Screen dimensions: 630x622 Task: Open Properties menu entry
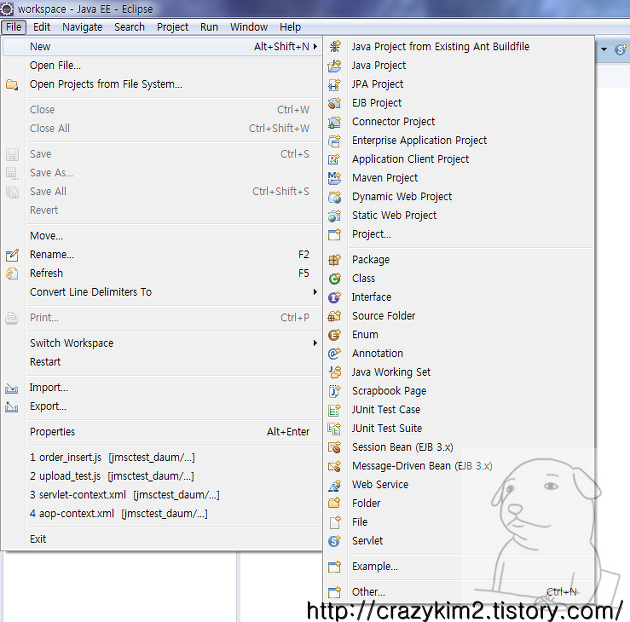click(x=162, y=432)
